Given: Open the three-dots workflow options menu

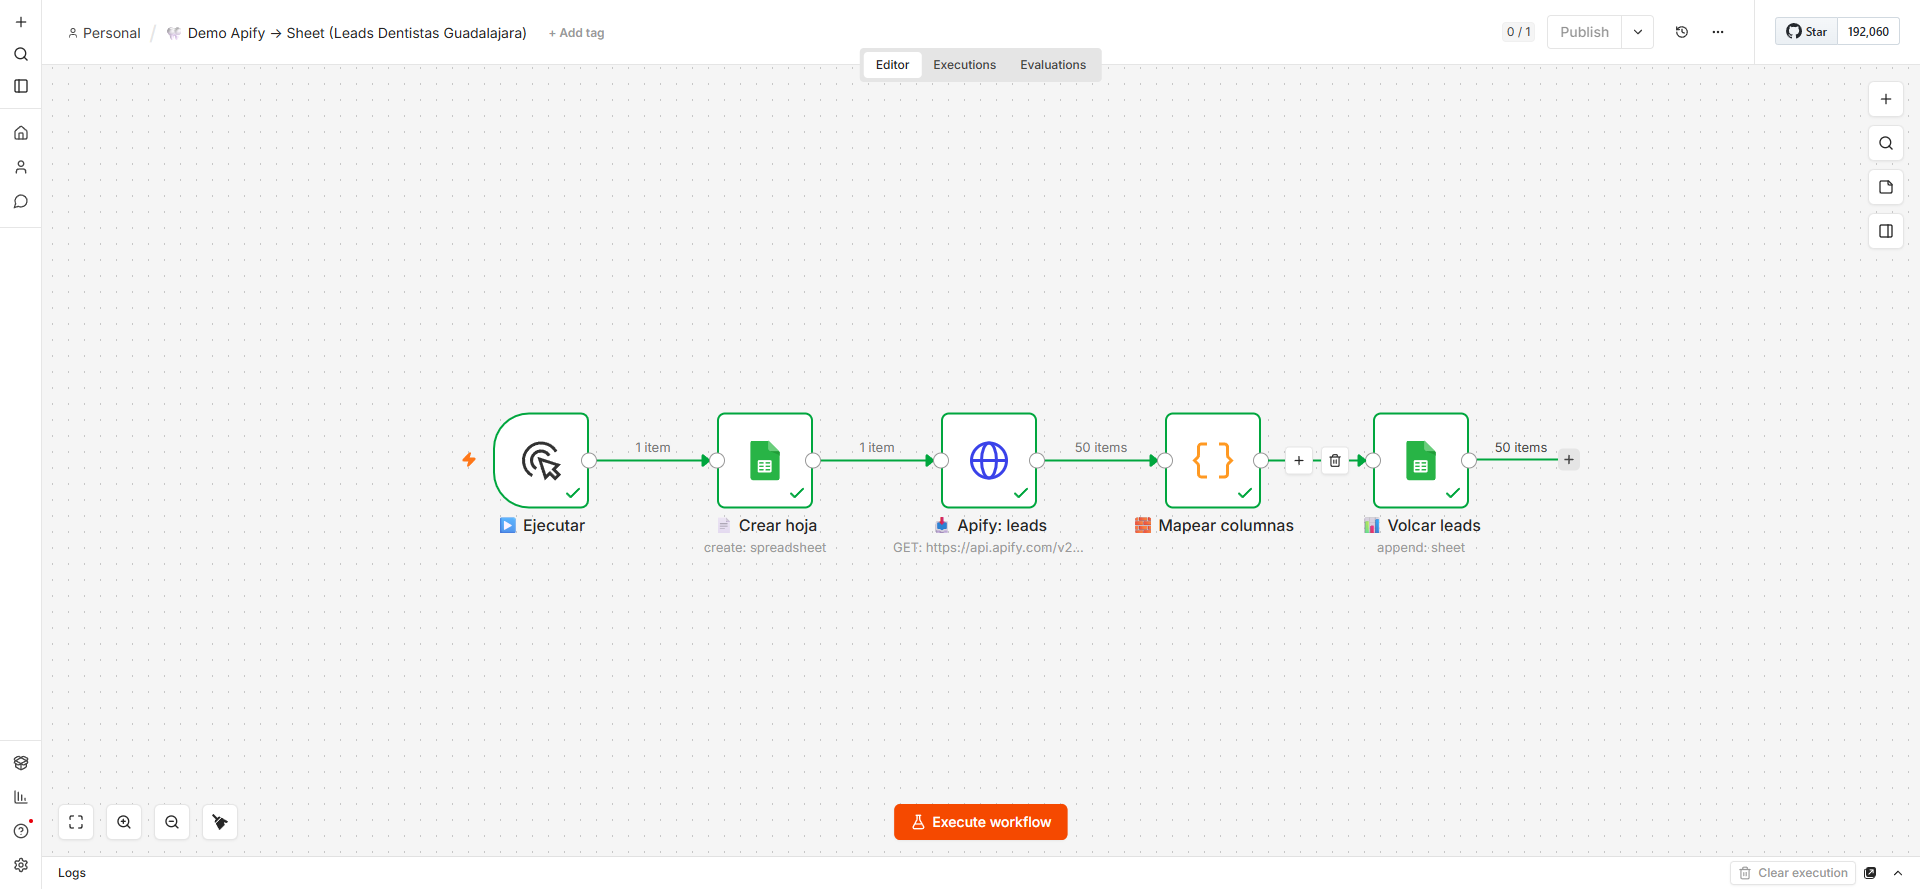Looking at the screenshot, I should [1718, 32].
